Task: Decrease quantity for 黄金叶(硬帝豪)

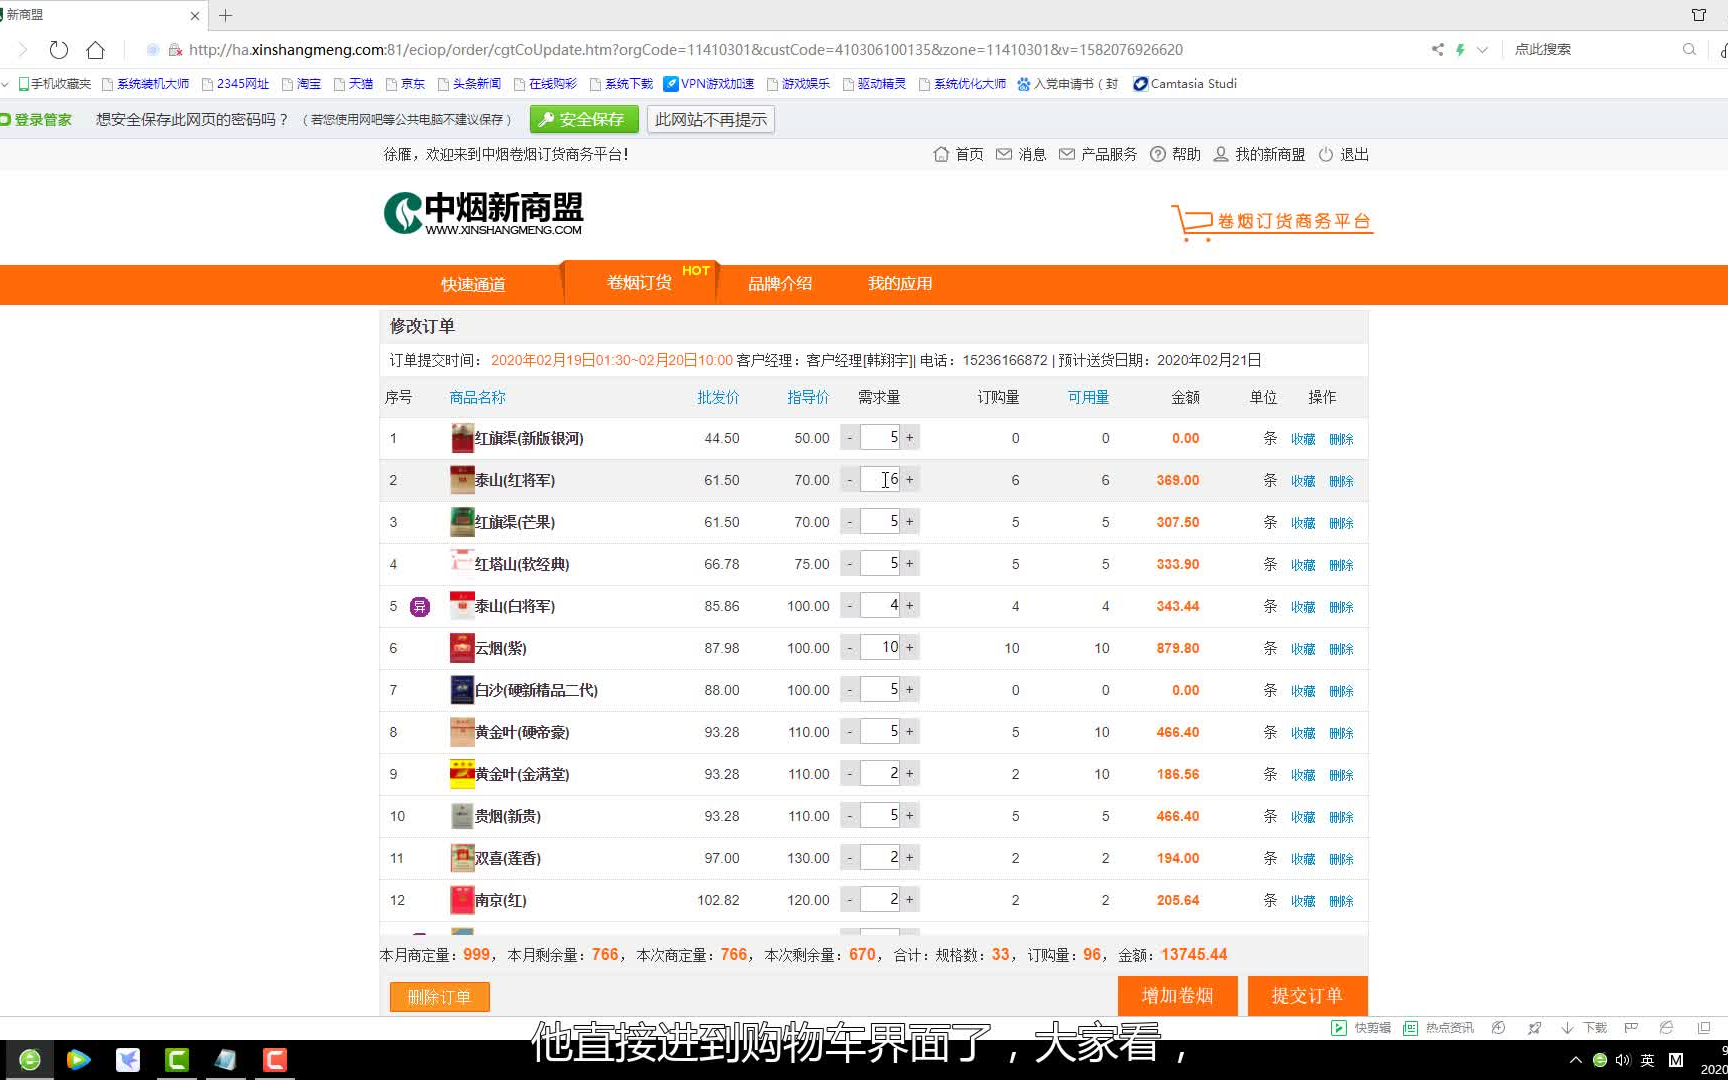Action: (850, 732)
